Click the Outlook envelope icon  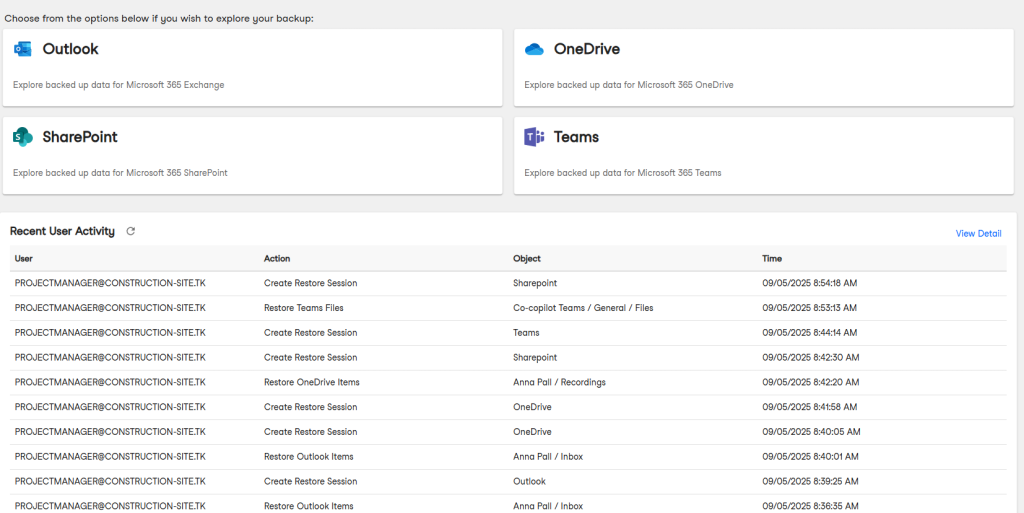tap(23, 49)
